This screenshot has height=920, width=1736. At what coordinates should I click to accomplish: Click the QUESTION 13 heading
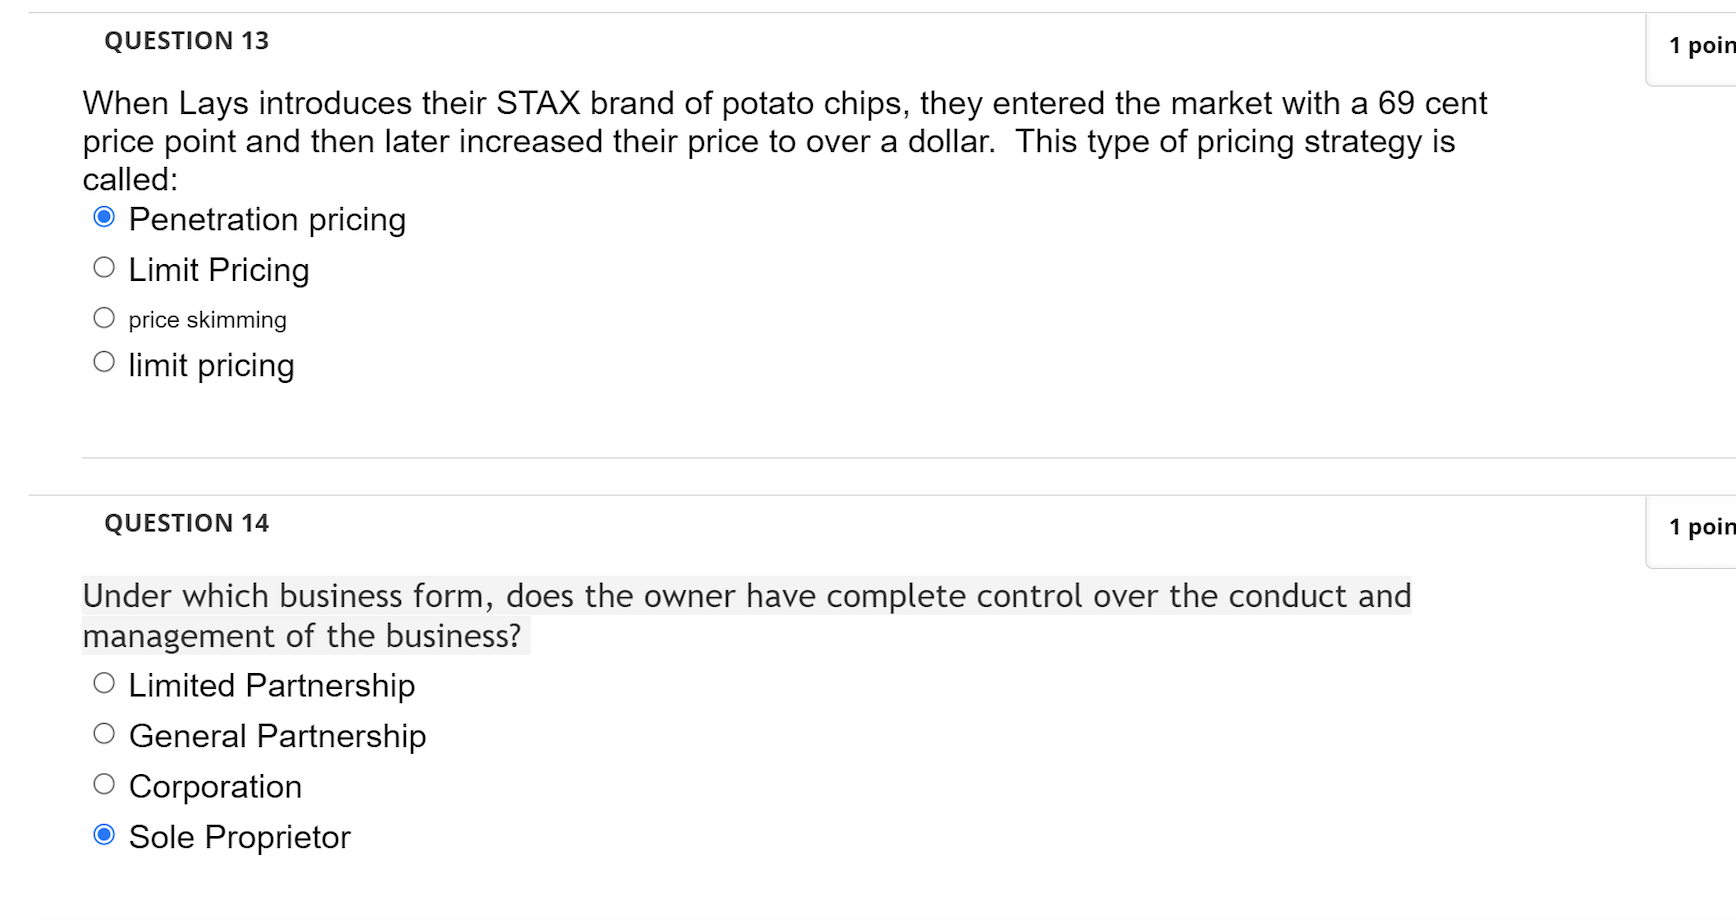[186, 40]
